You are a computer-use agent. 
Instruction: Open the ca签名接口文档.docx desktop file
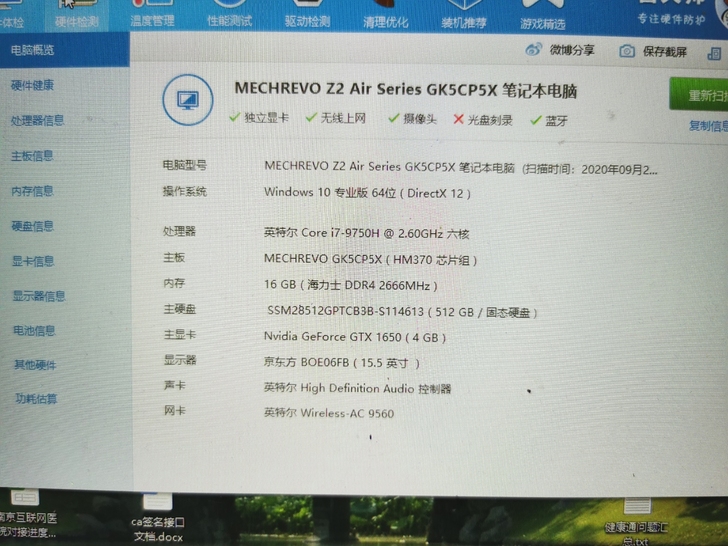(x=158, y=519)
